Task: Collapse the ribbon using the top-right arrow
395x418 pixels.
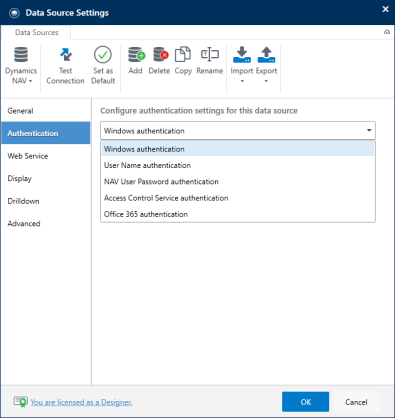Action: [x=387, y=32]
